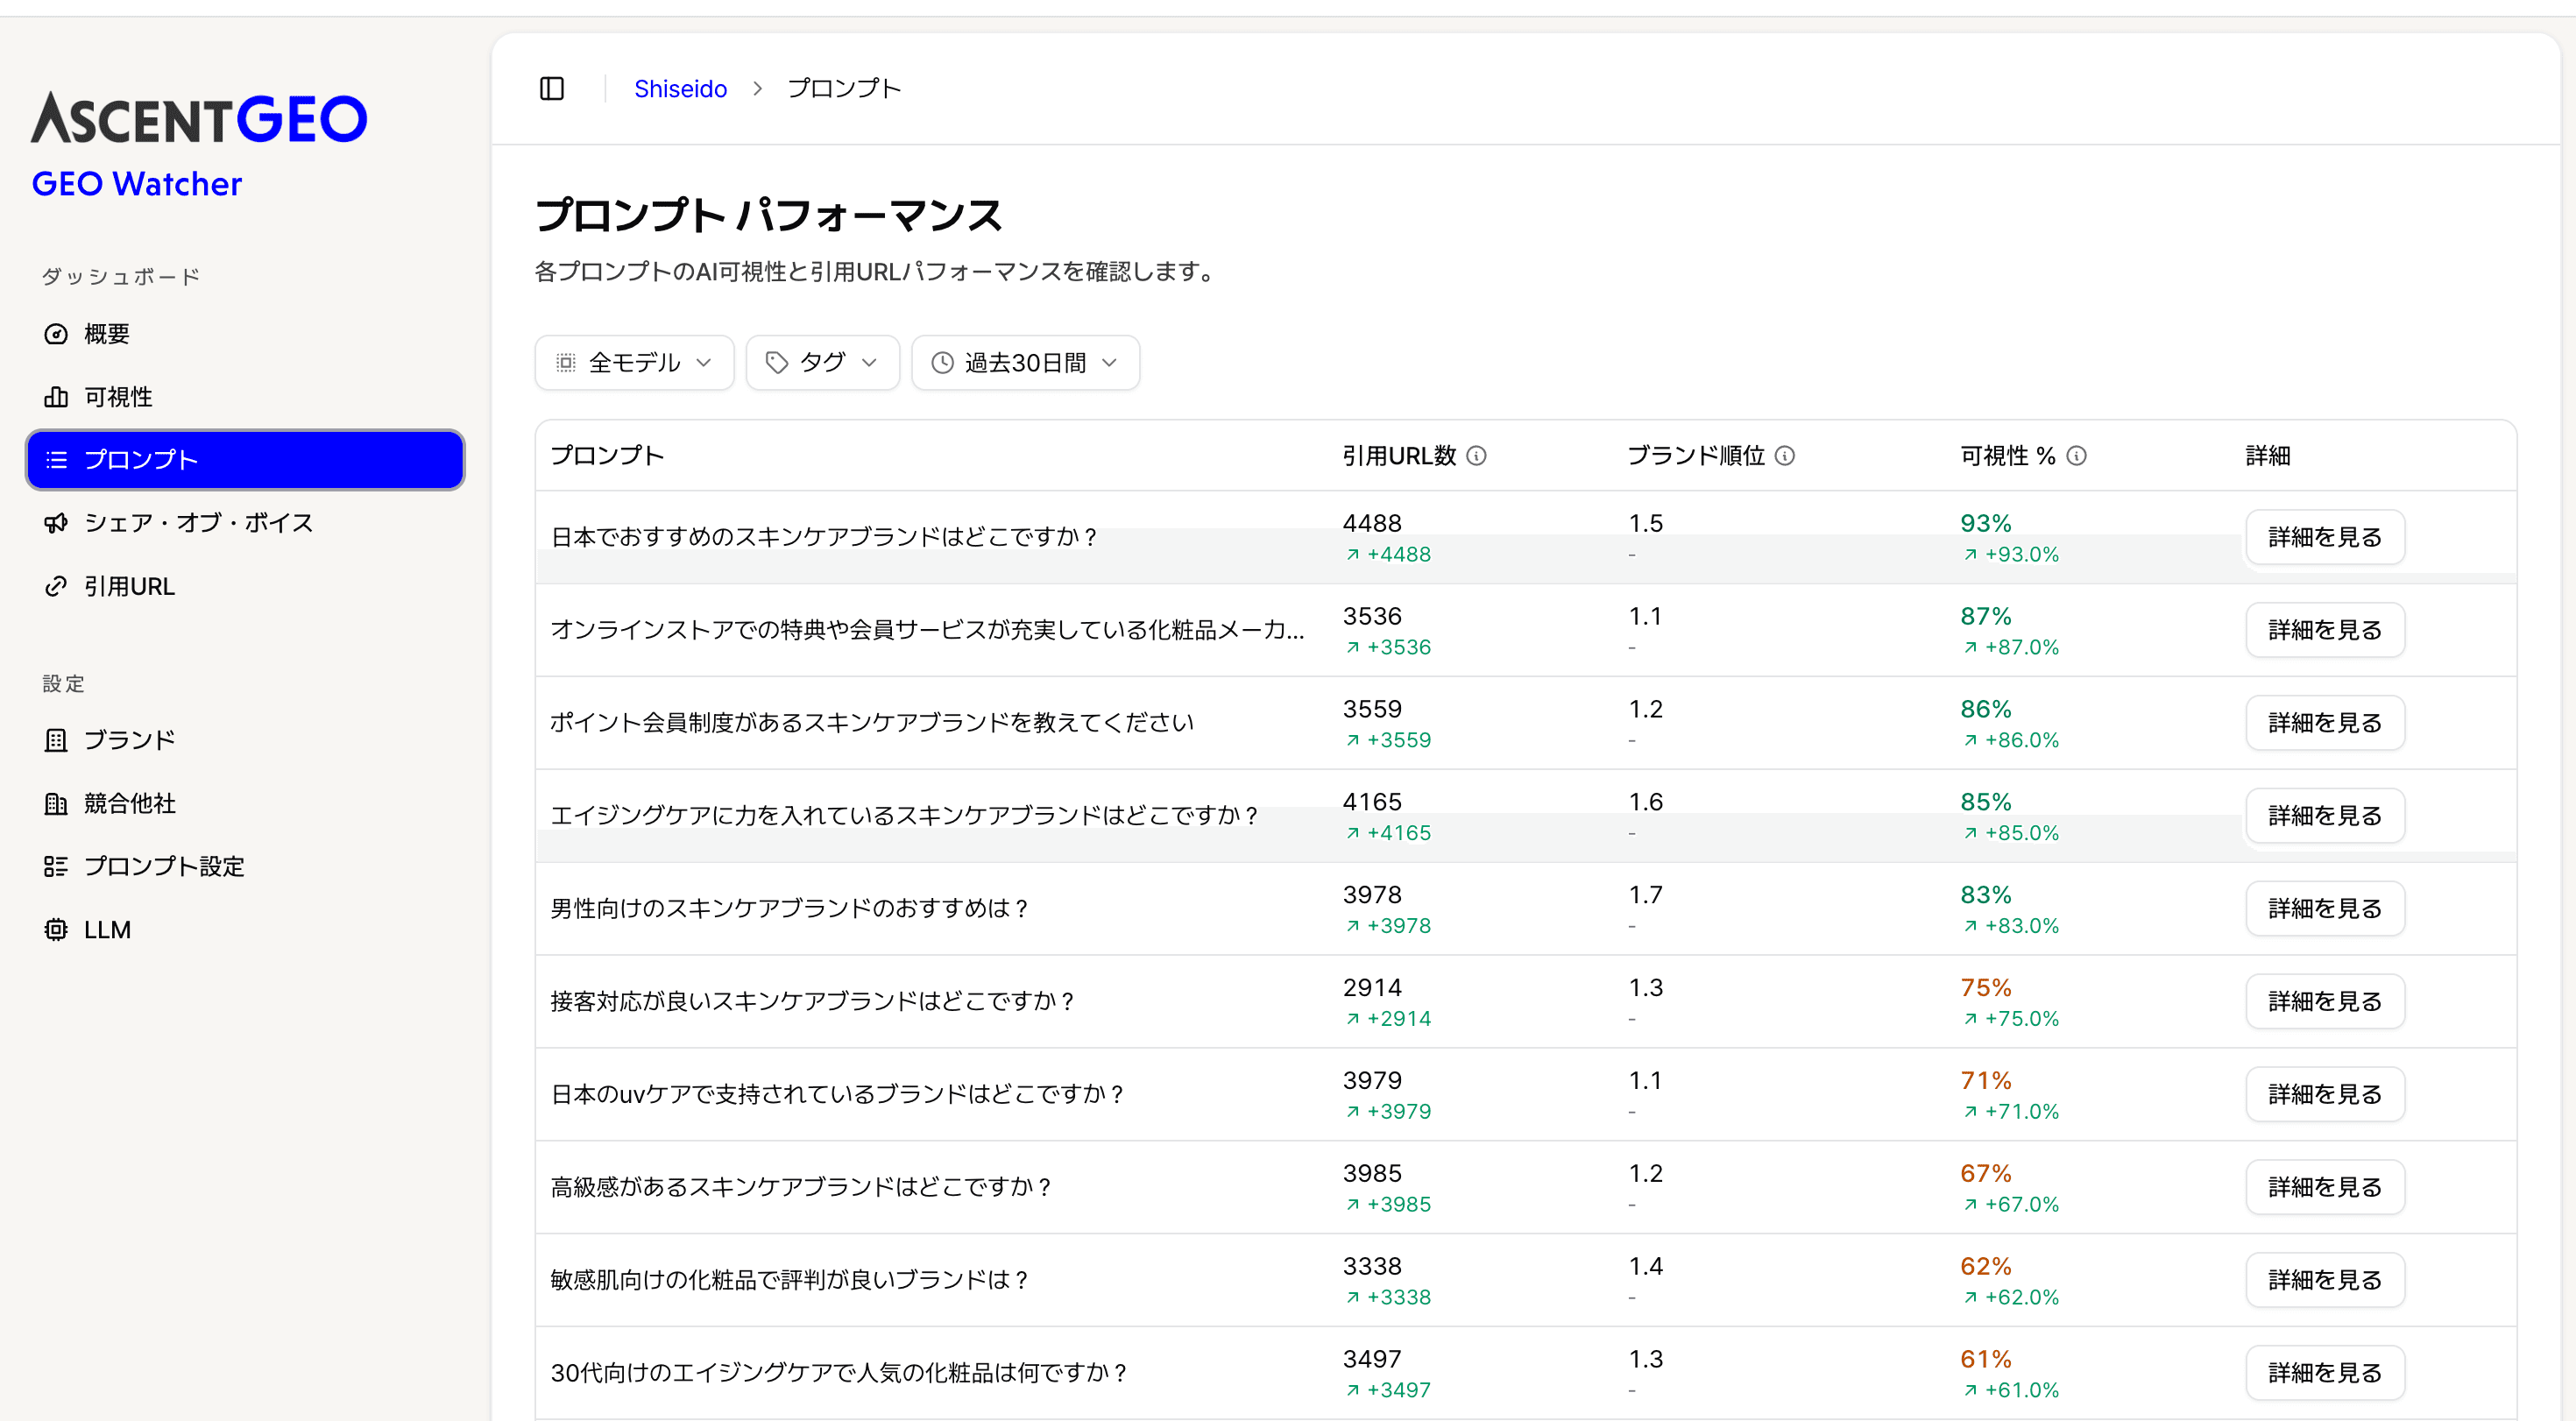Open LLM settings
This screenshot has height=1421, width=2576.
click(245, 930)
